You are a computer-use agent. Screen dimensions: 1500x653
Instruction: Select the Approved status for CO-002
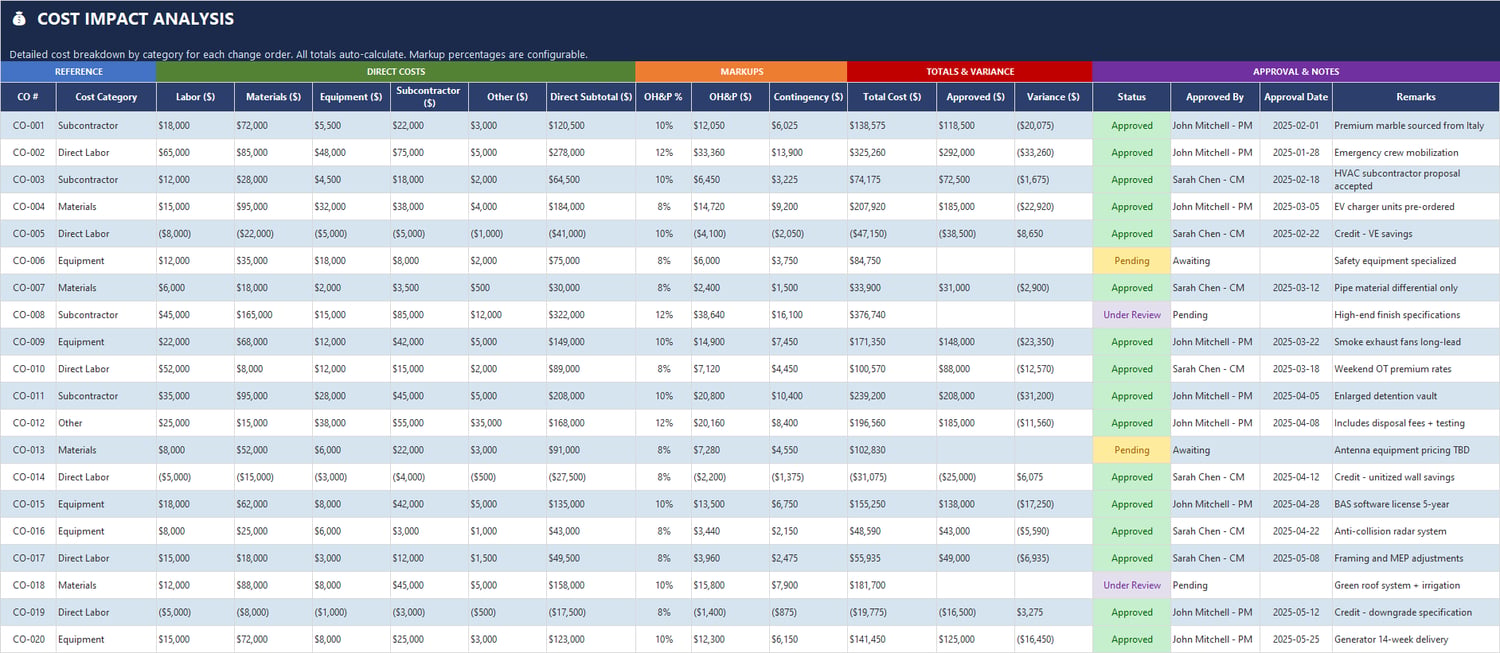coord(1132,153)
